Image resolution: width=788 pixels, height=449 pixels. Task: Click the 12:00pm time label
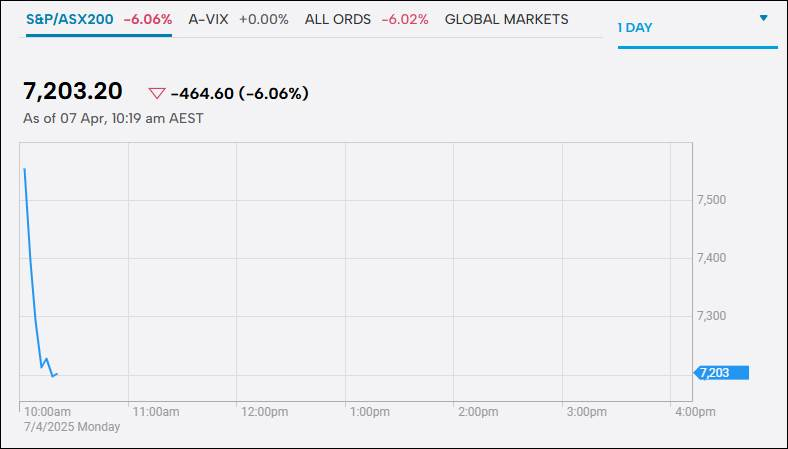pyautogui.click(x=265, y=412)
